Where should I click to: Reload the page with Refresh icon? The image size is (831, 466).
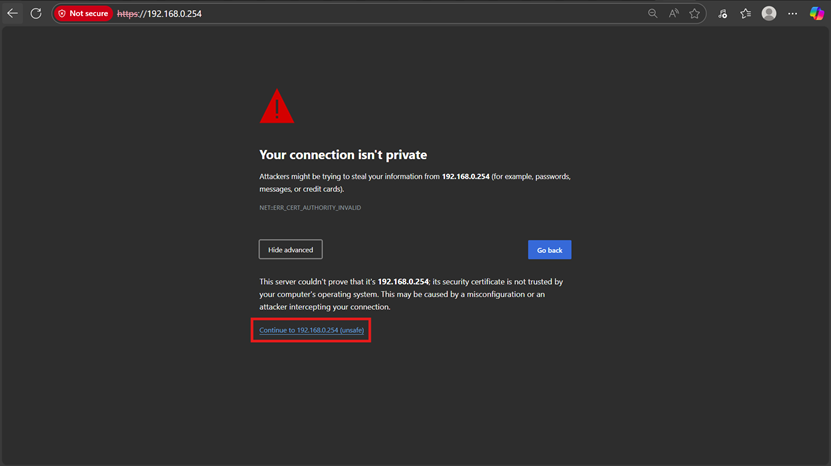pyautogui.click(x=36, y=14)
